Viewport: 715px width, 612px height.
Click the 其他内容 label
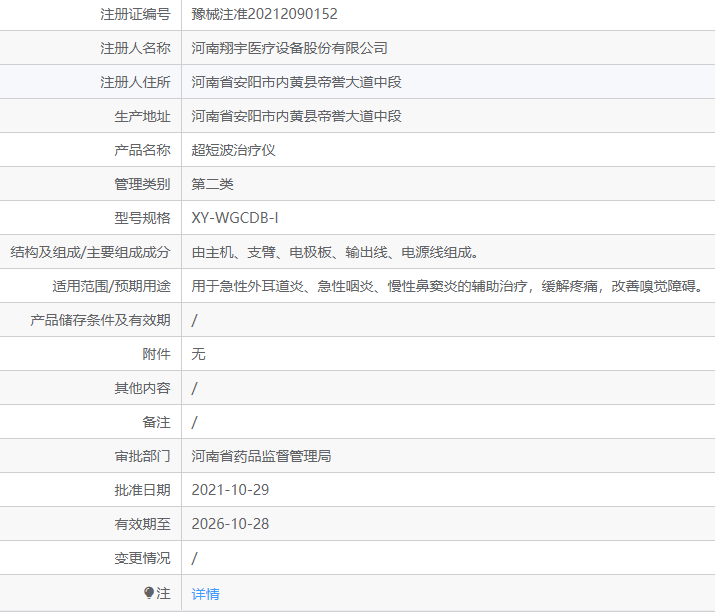tap(142, 388)
